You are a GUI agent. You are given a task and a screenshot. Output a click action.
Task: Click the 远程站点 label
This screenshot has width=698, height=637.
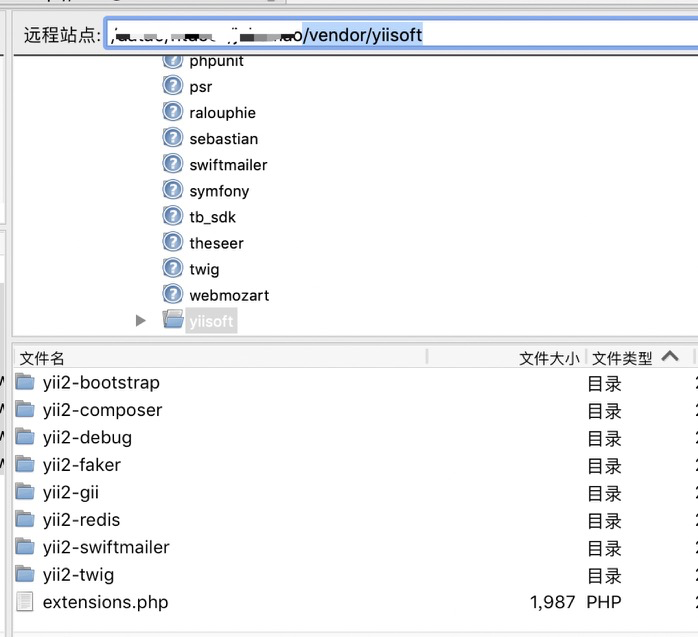tap(62, 35)
